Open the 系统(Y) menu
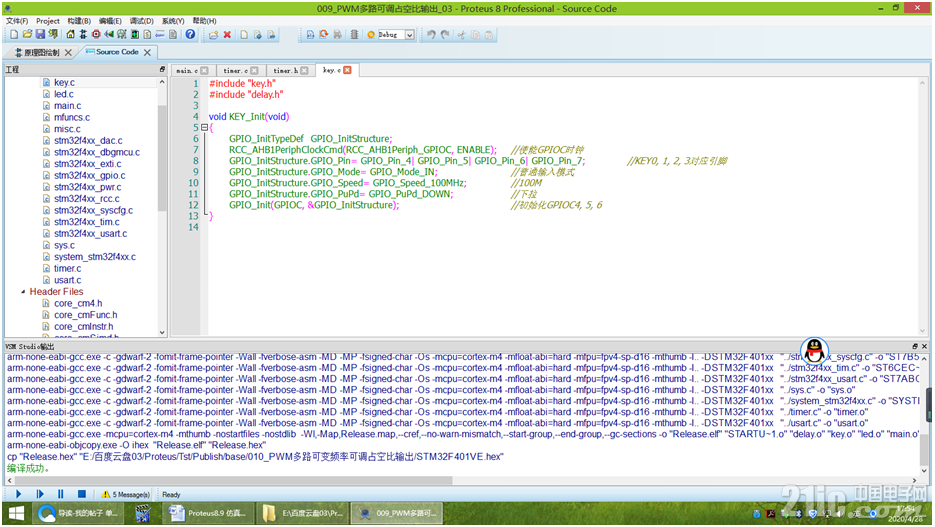Viewport: 935px width, 527px height. coord(173,21)
